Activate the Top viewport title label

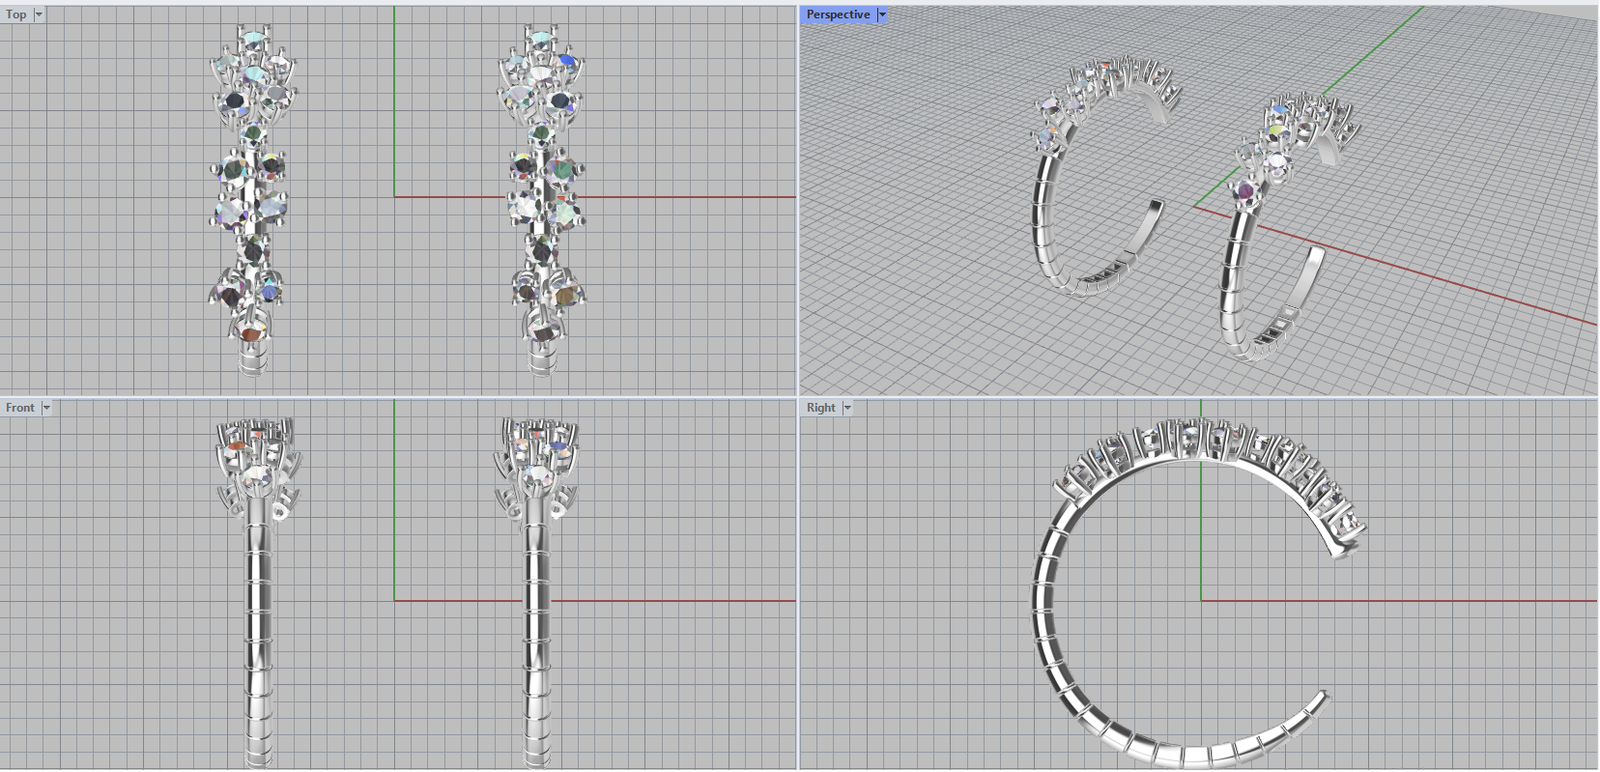coord(17,15)
